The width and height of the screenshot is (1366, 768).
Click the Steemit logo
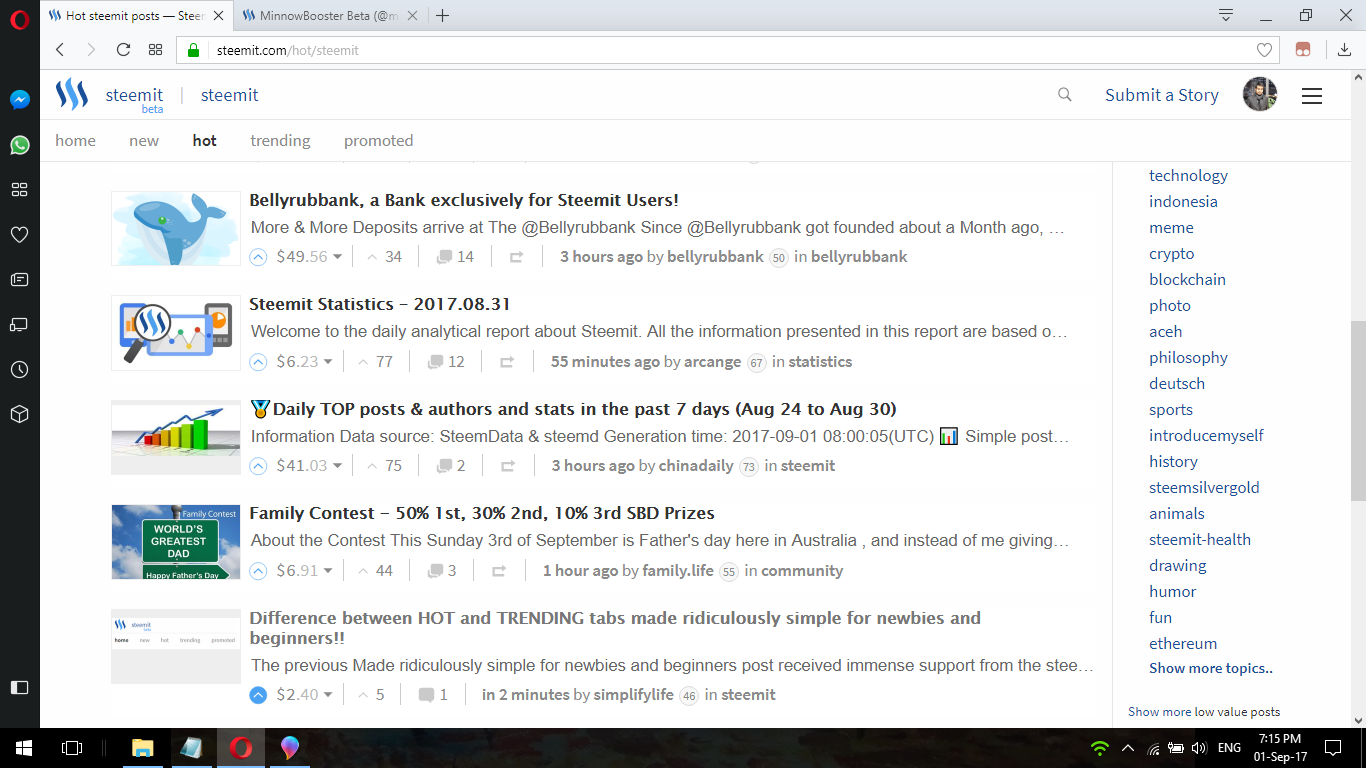(x=72, y=95)
